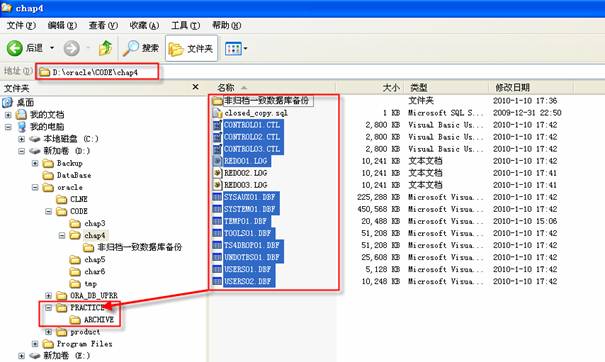Select REDO02.LOG file icon
The height and width of the screenshot is (362, 605).
pyautogui.click(x=218, y=173)
